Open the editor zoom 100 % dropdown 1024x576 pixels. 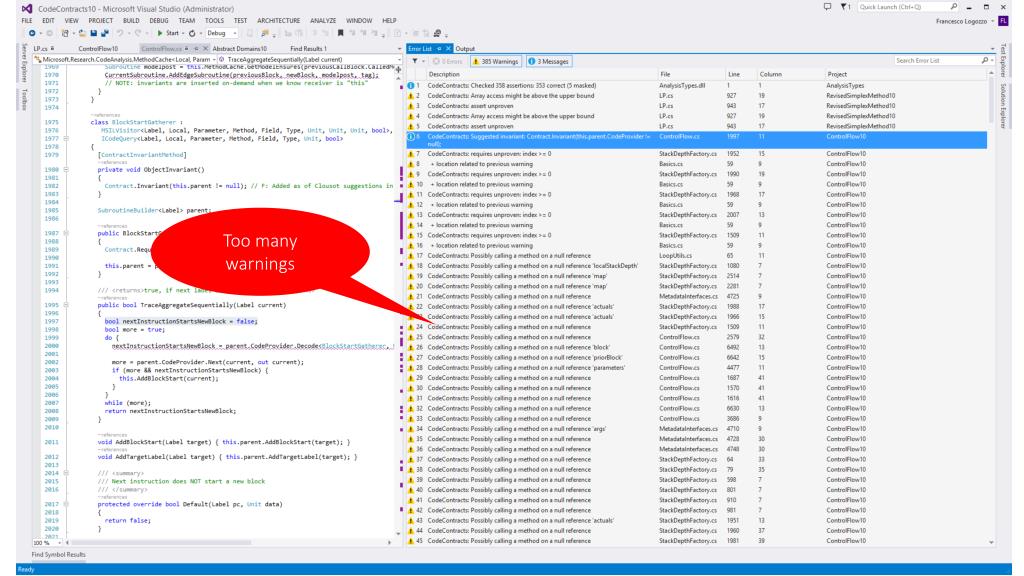point(59,543)
